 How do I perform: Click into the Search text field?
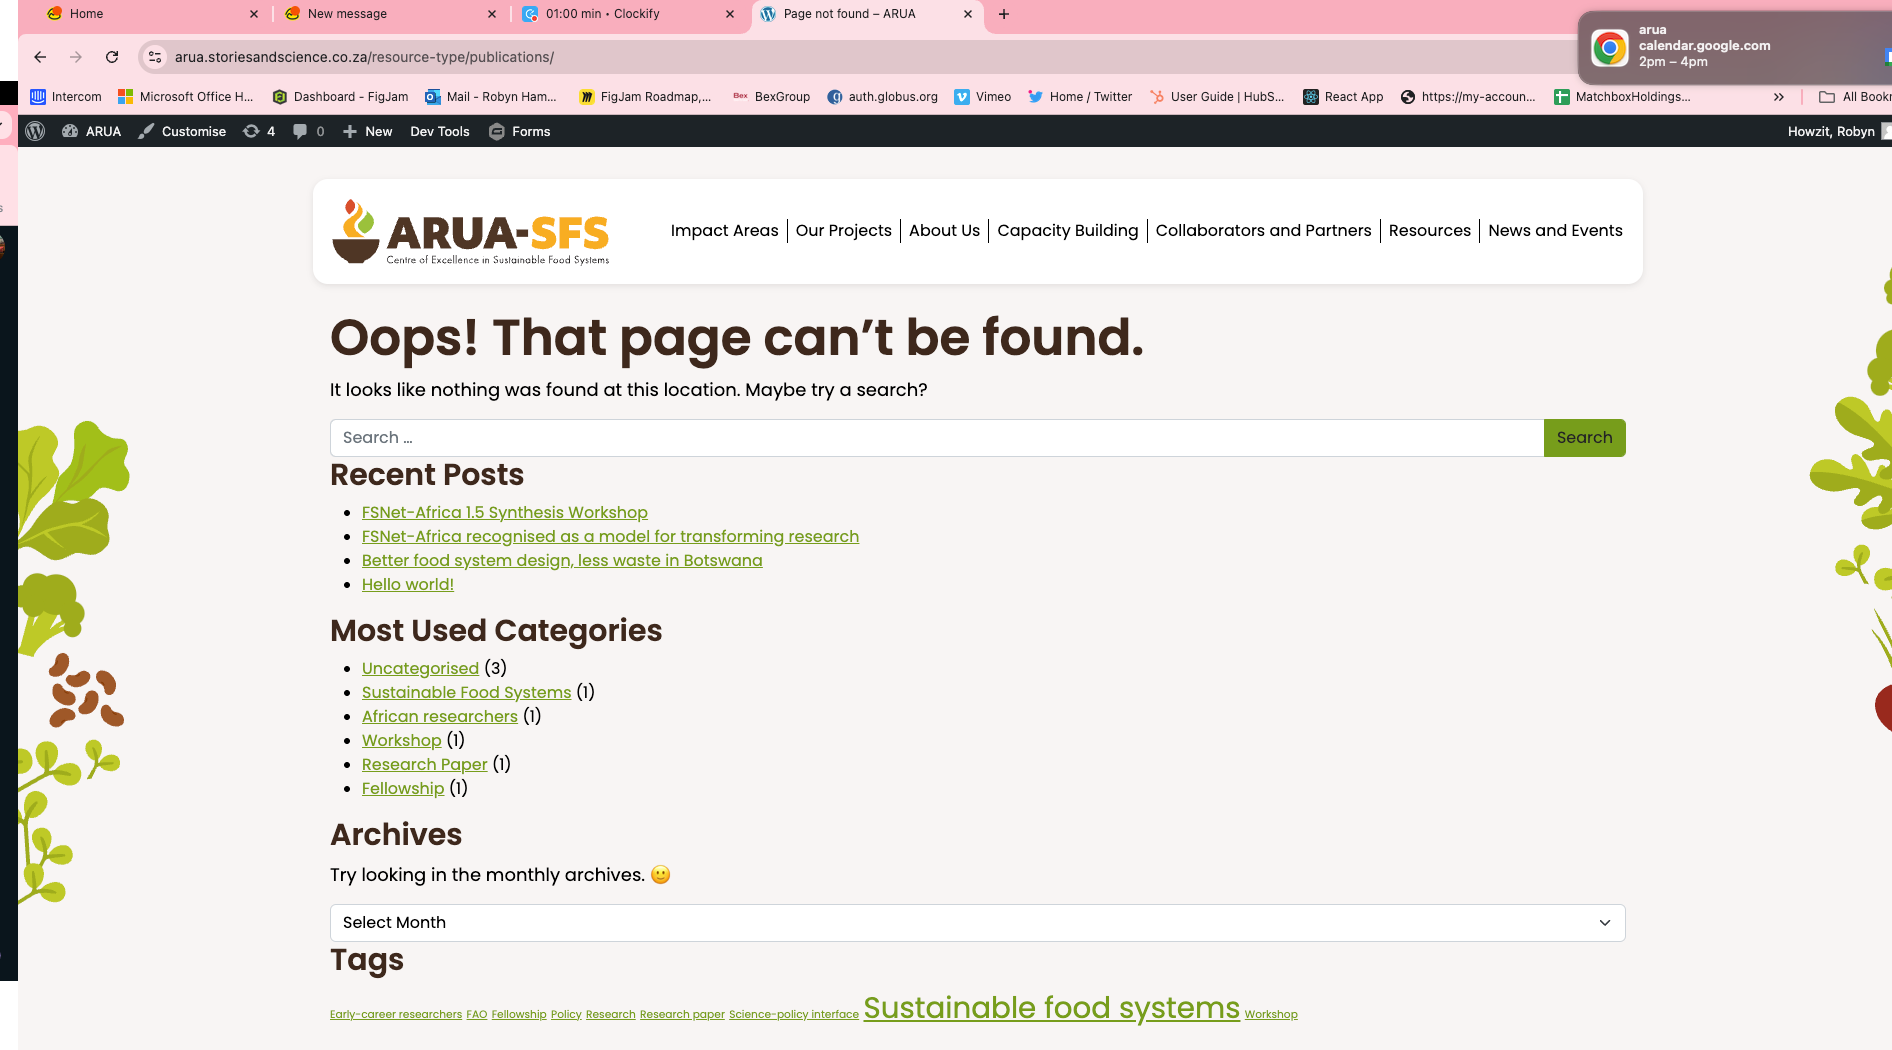936,437
